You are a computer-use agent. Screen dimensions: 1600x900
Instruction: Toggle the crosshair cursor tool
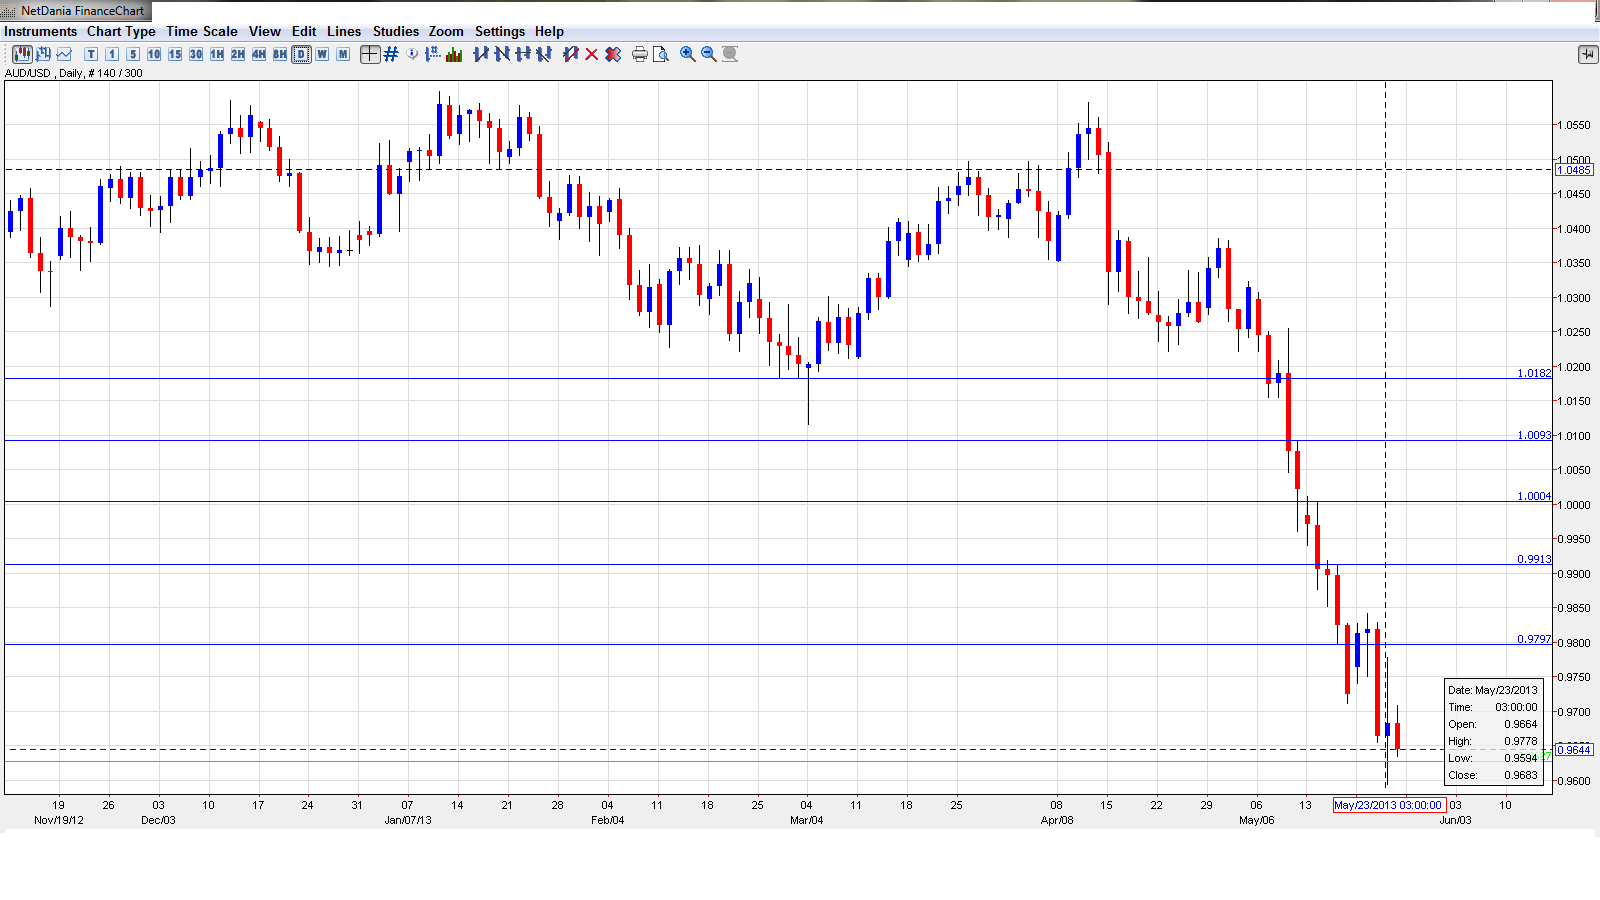tap(370, 54)
